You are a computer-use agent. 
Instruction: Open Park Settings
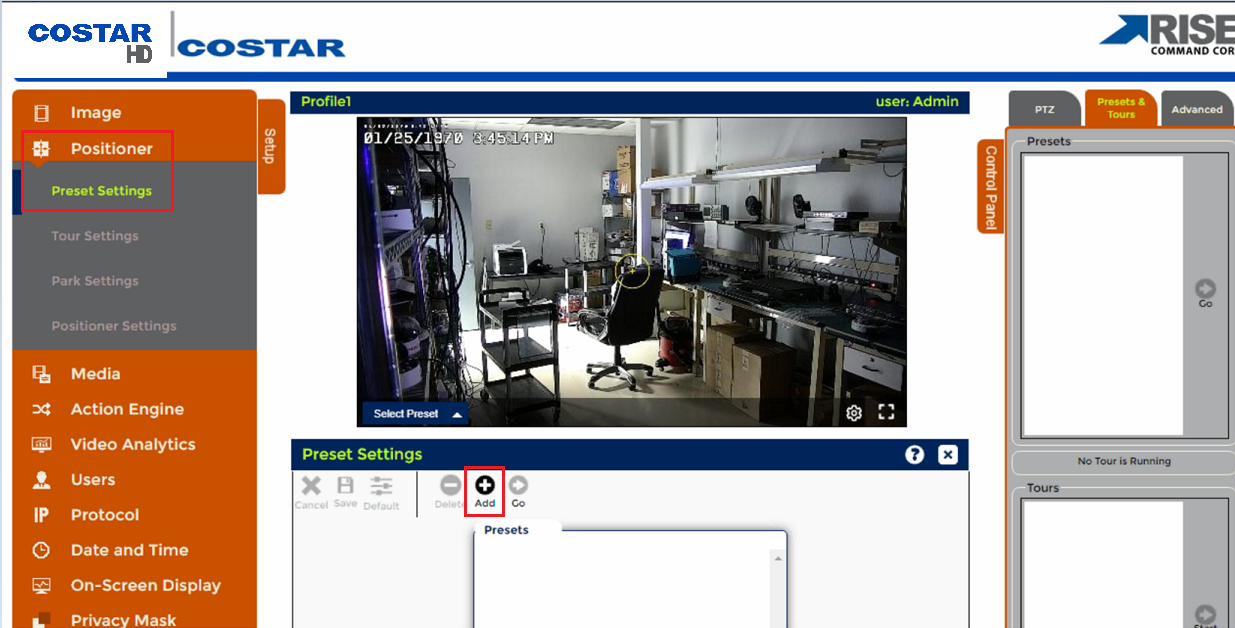[95, 281]
